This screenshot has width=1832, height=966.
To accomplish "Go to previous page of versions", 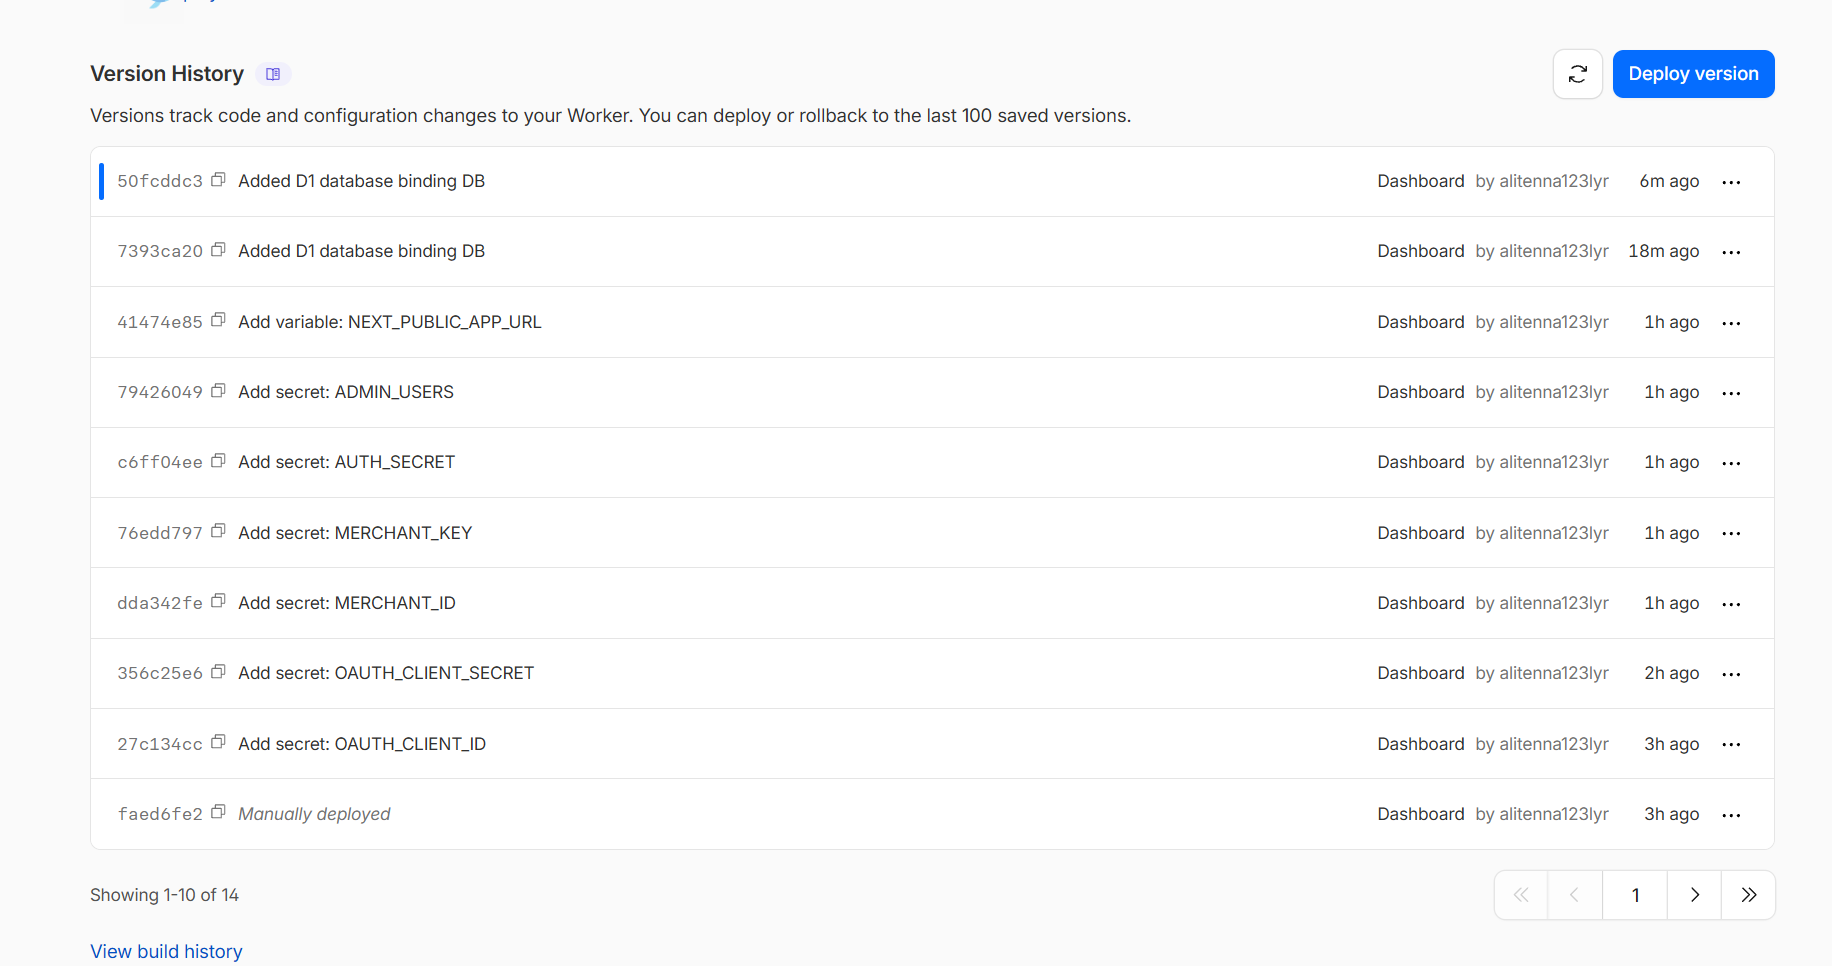I will (1575, 895).
